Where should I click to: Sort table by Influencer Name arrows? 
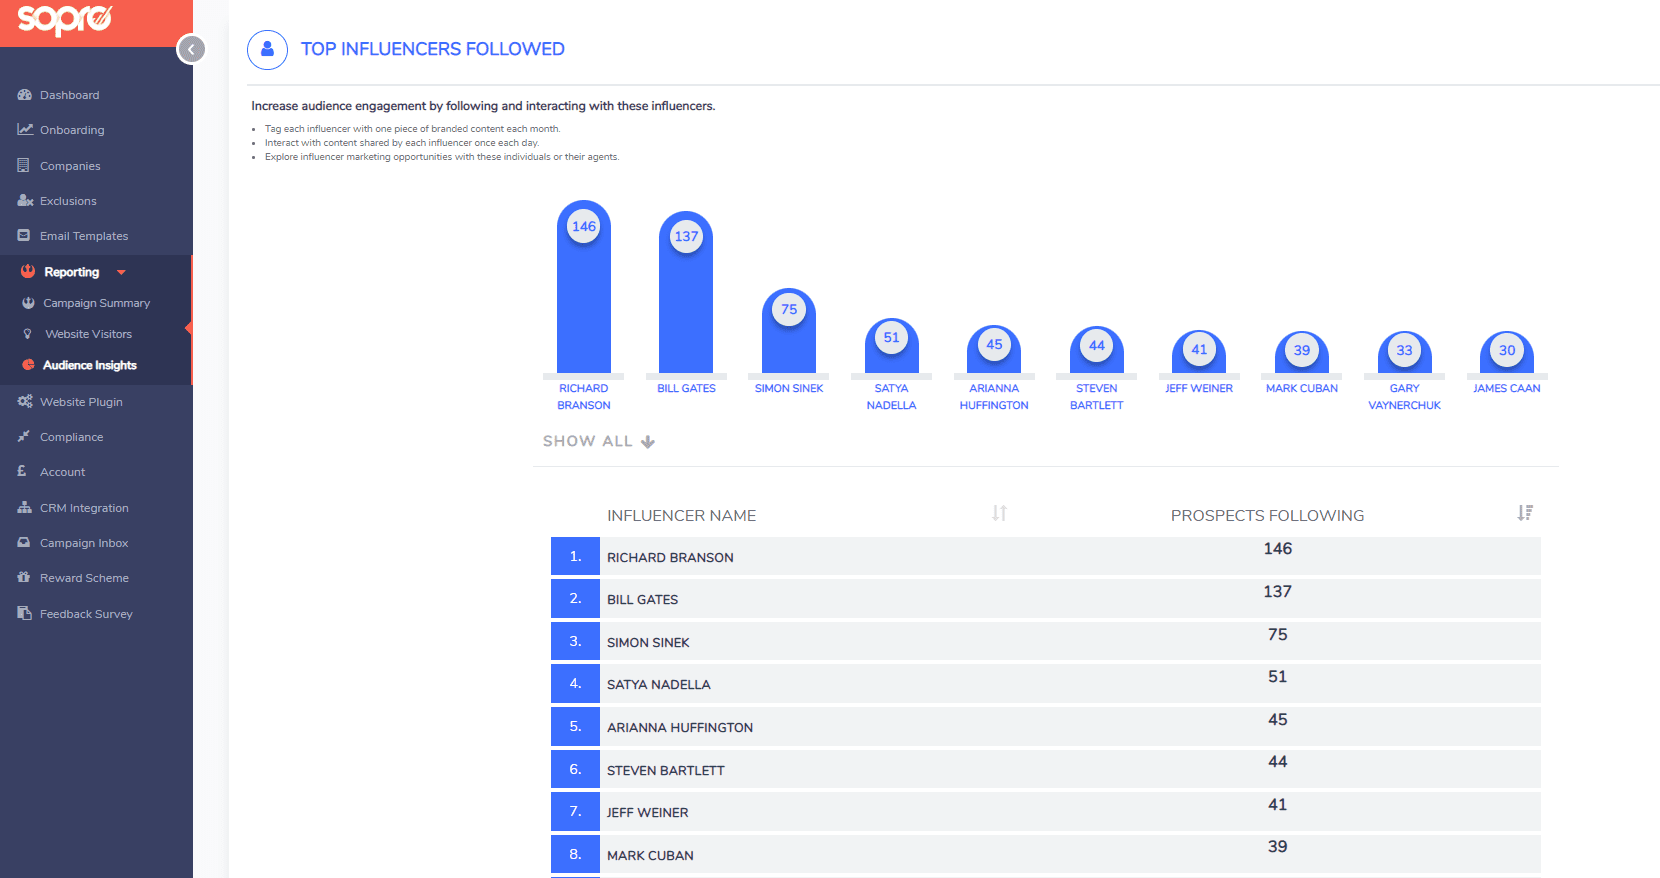tap(999, 513)
